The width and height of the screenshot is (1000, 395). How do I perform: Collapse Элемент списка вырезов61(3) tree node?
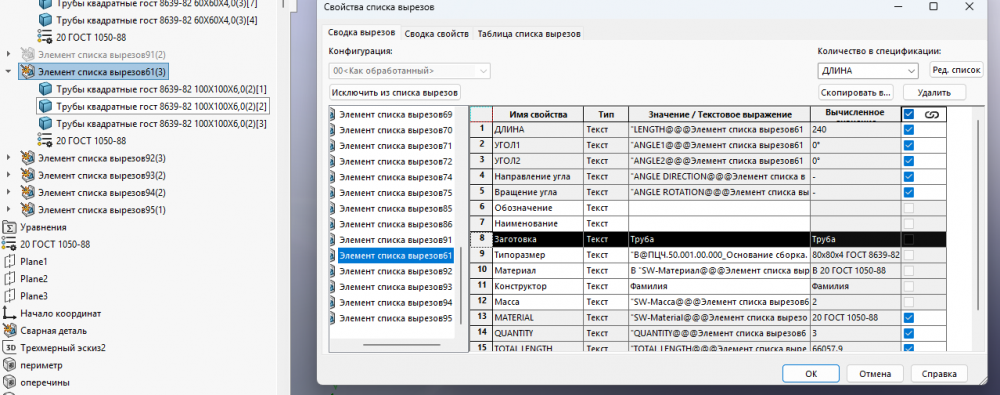[x=8, y=71]
